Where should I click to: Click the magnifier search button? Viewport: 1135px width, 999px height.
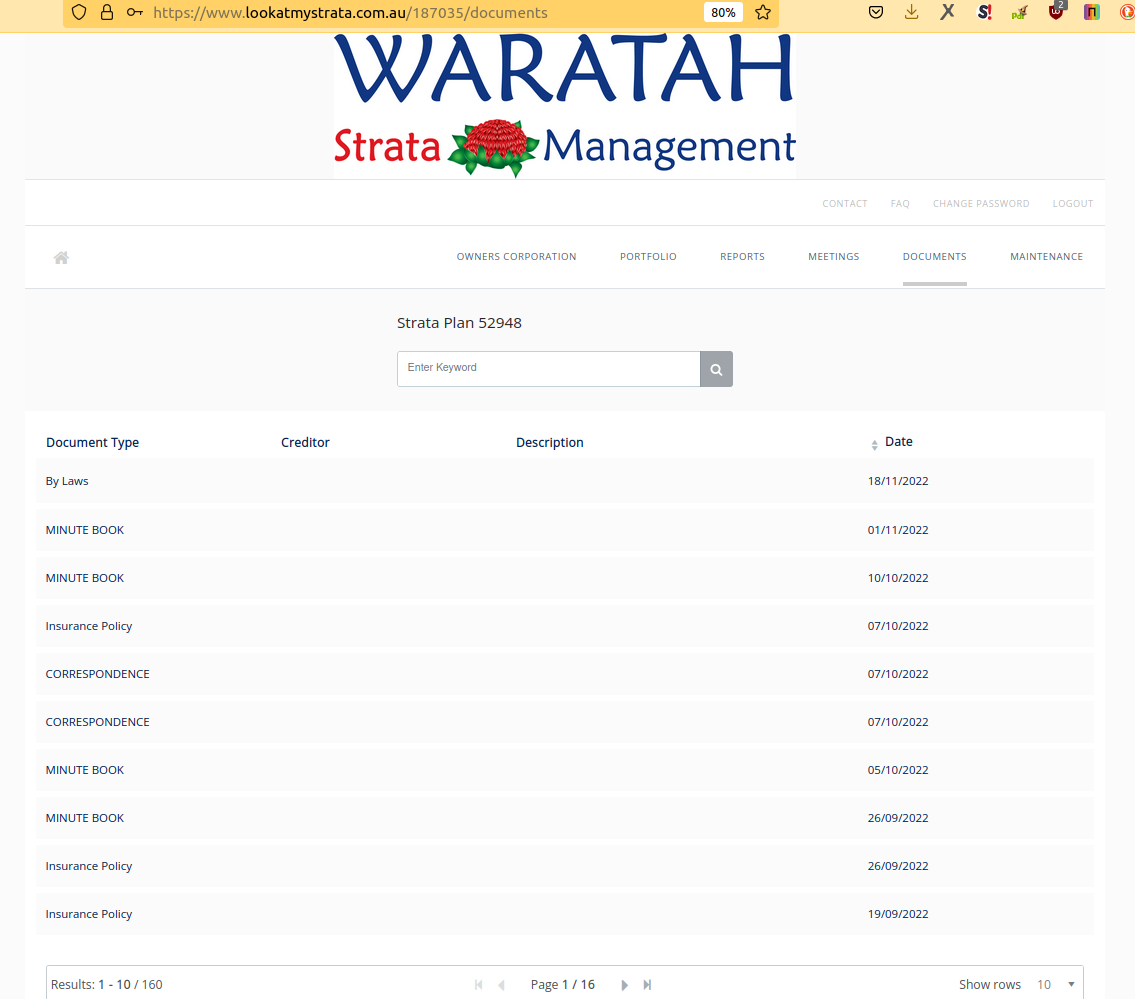point(716,369)
